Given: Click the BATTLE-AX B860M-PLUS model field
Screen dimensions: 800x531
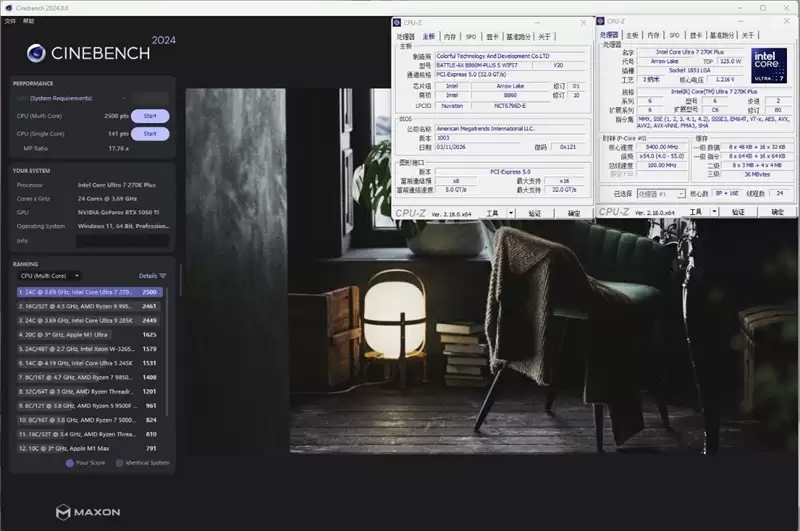Looking at the screenshot, I should click(x=483, y=65).
